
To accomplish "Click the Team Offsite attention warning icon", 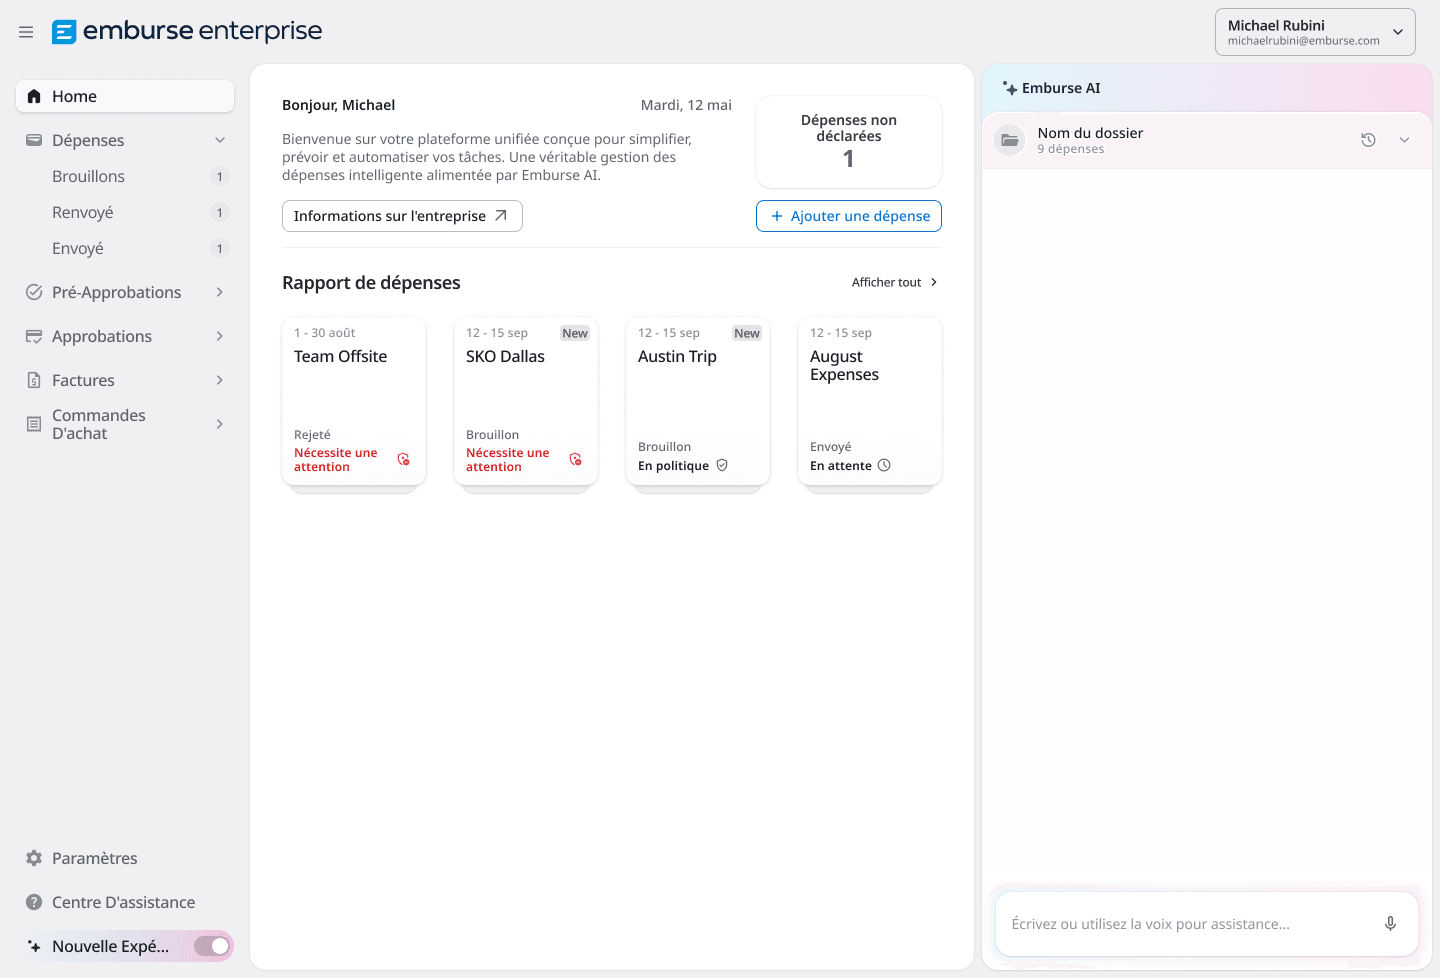I will point(404,459).
